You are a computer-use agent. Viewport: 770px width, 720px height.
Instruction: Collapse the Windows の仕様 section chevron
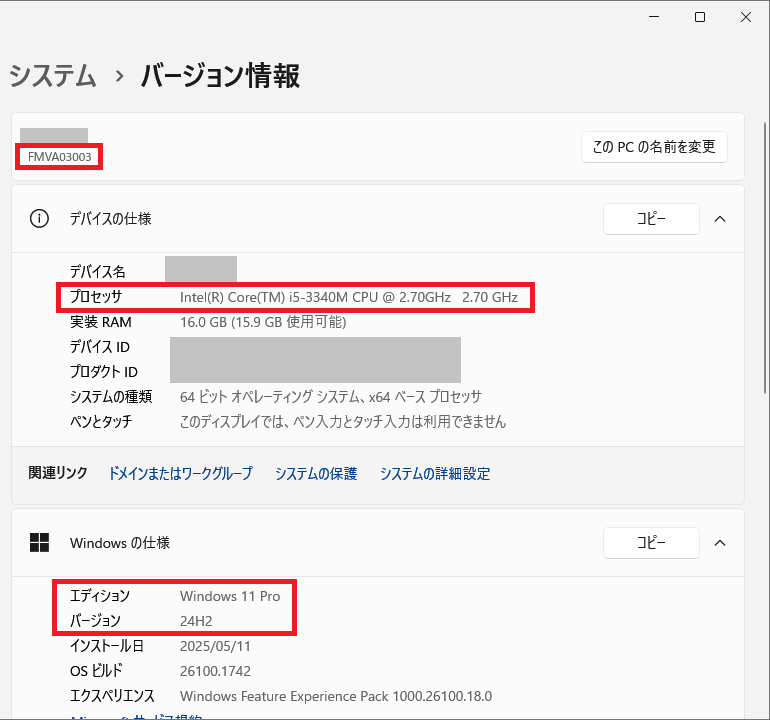pyautogui.click(x=720, y=543)
